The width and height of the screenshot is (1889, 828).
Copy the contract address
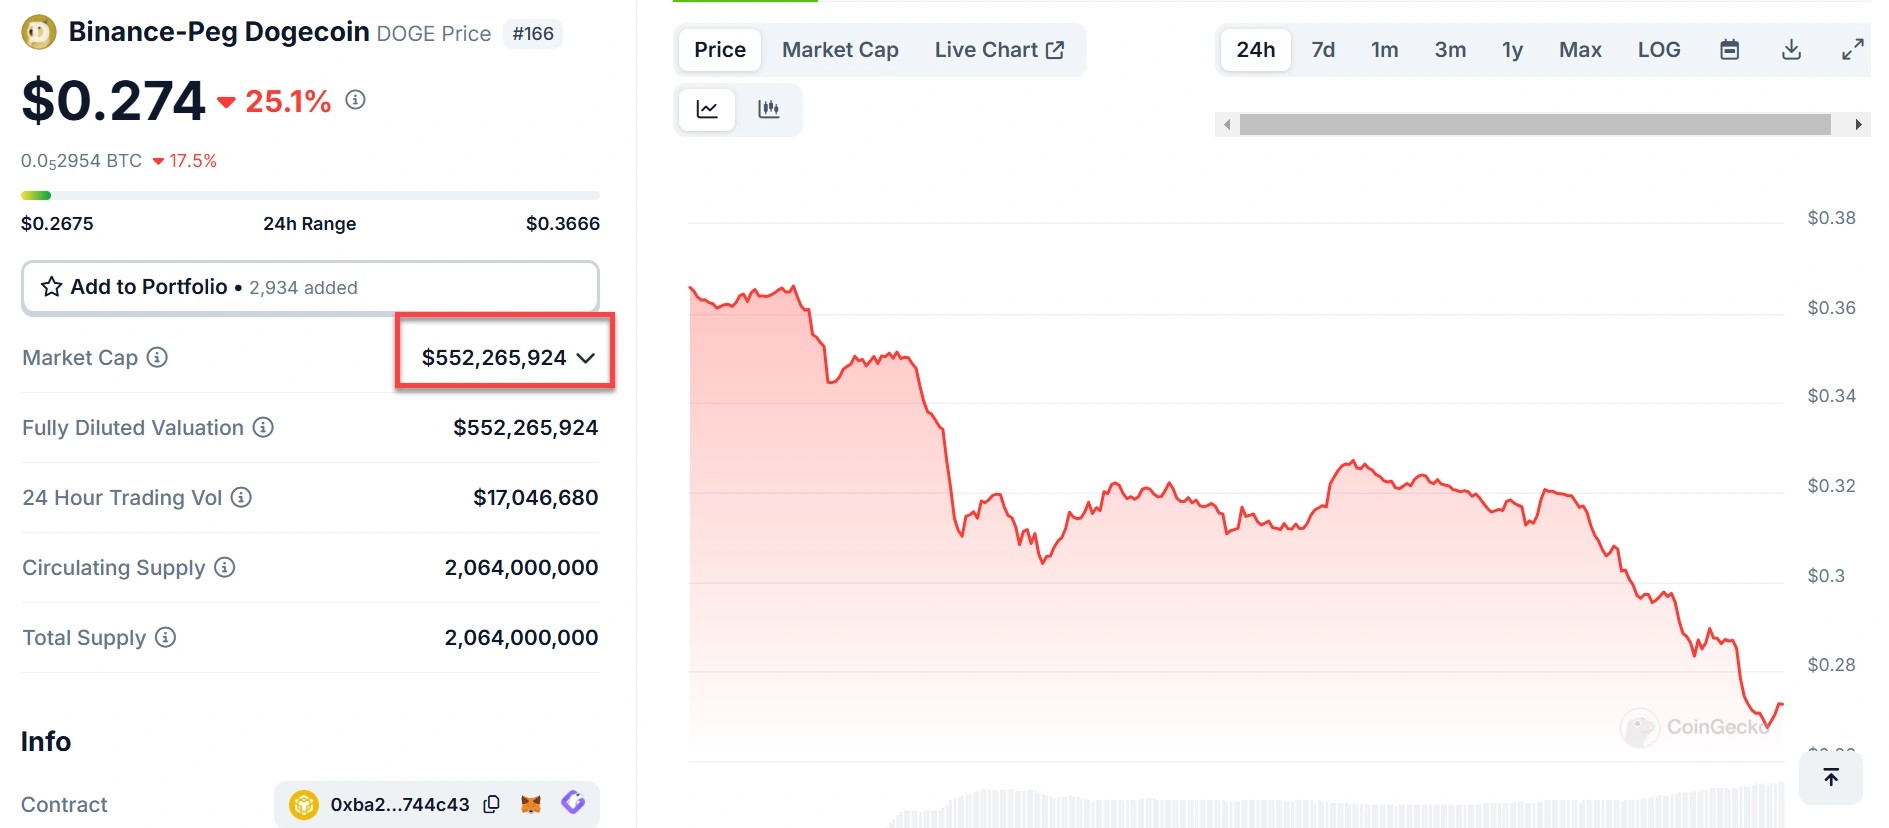491,804
